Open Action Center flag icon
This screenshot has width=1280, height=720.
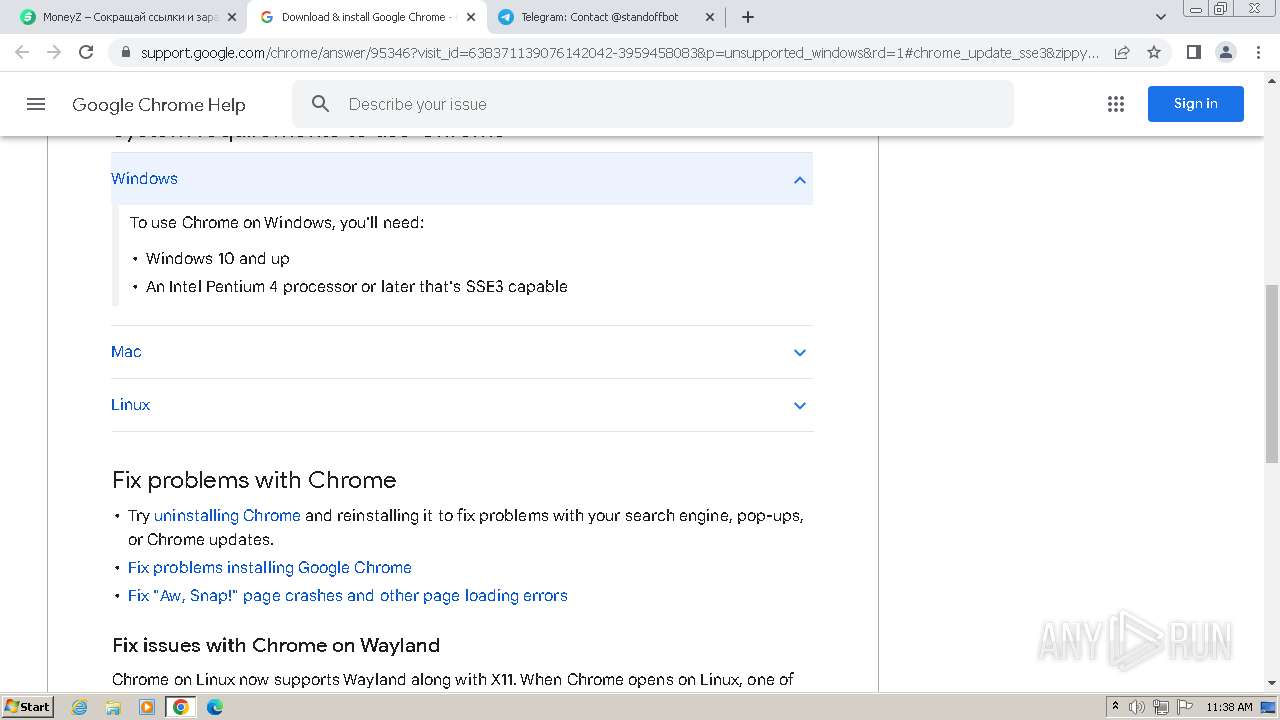1185,707
